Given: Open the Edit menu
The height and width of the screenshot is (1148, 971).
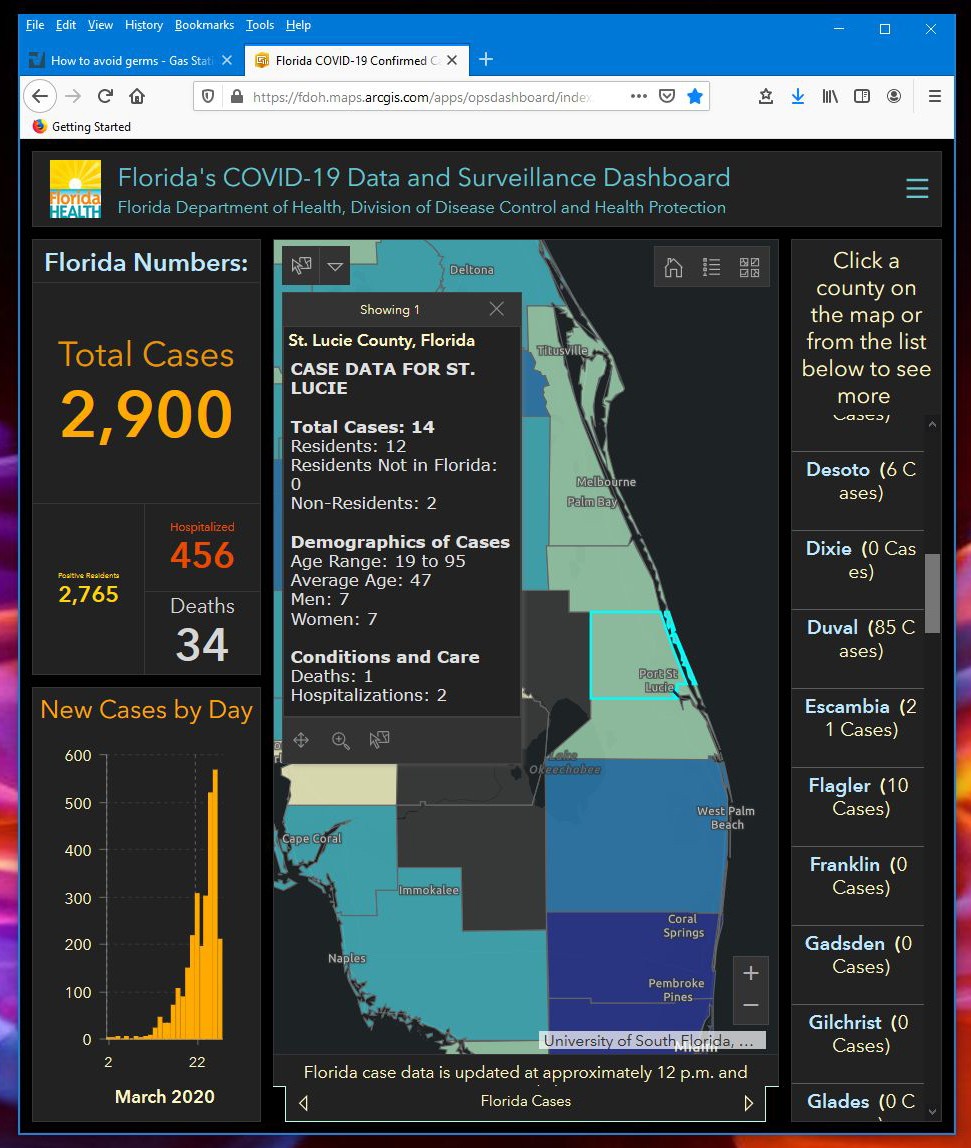Looking at the screenshot, I should [66, 25].
